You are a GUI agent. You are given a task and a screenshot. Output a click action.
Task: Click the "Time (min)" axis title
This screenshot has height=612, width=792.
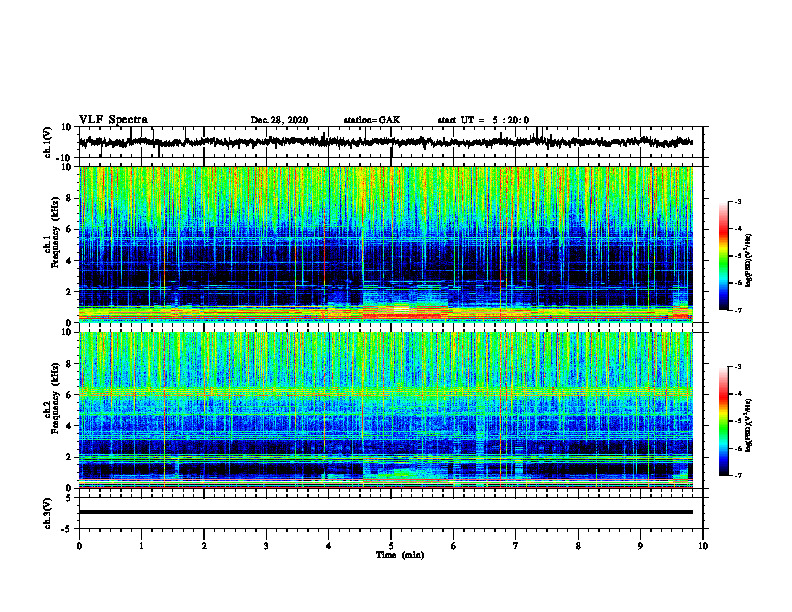(400, 555)
